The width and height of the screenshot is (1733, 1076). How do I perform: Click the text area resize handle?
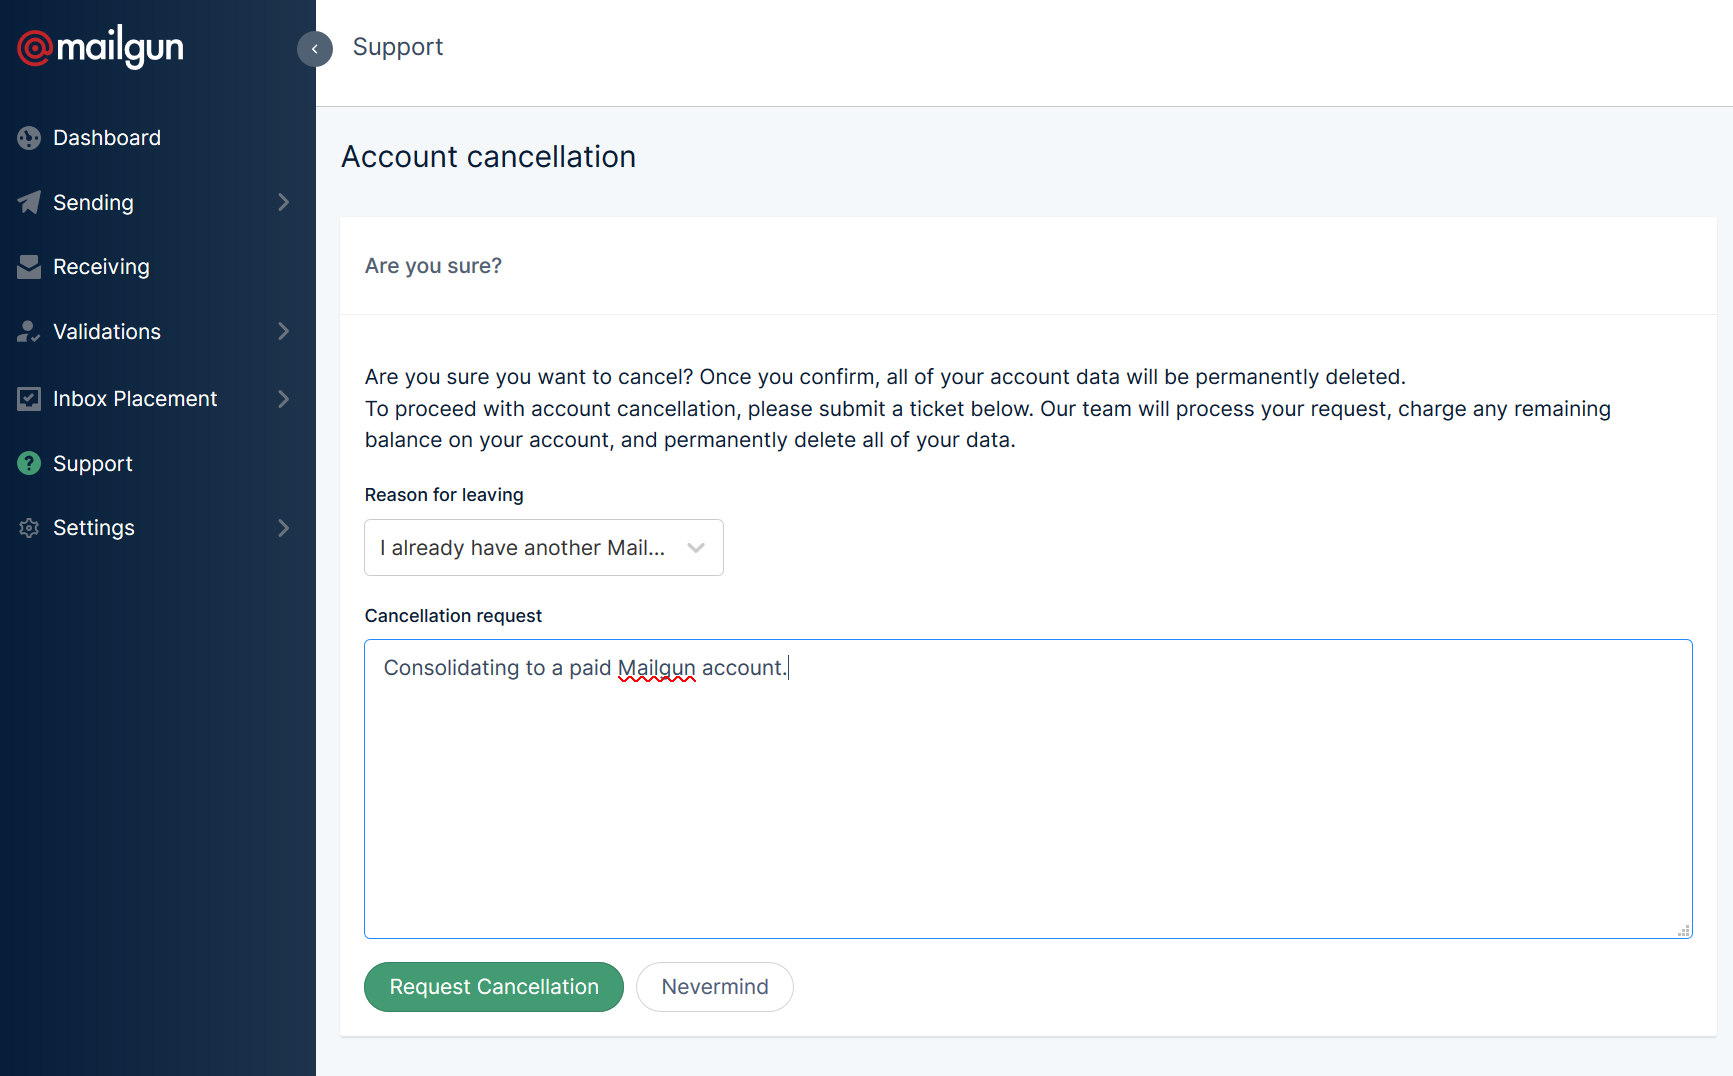click(1684, 930)
